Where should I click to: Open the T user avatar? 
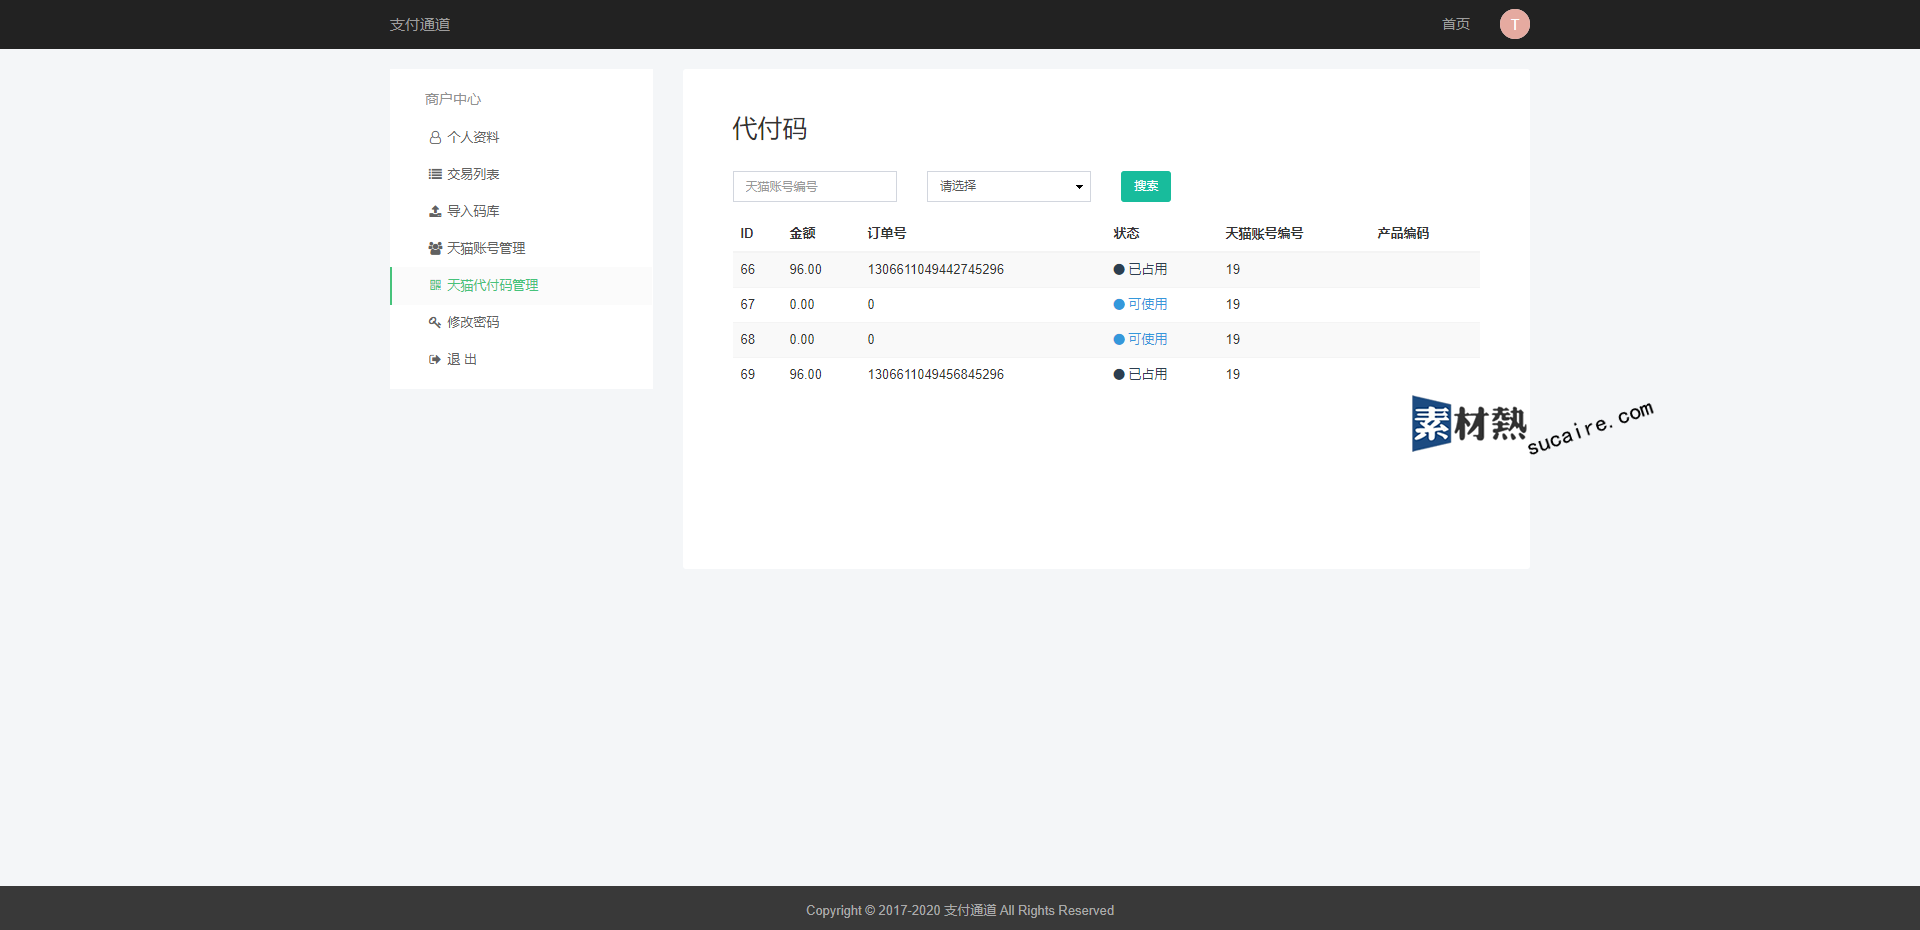click(x=1514, y=24)
